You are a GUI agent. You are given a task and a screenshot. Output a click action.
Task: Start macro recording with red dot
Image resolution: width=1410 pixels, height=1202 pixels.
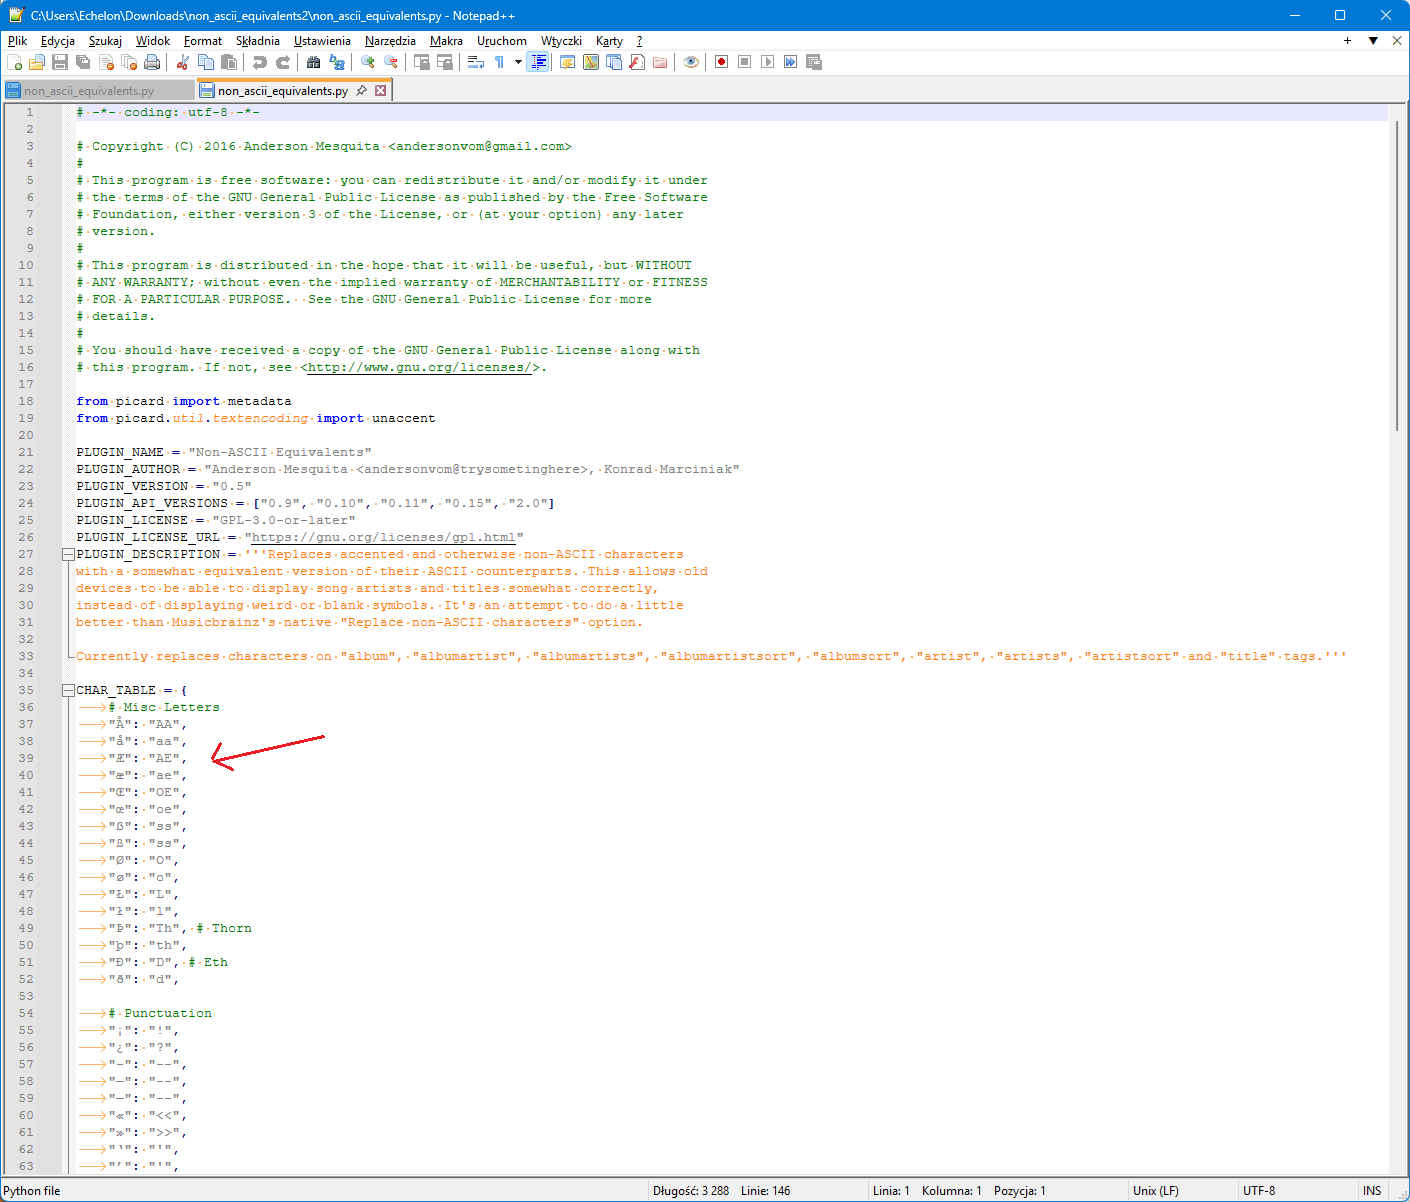pos(721,62)
